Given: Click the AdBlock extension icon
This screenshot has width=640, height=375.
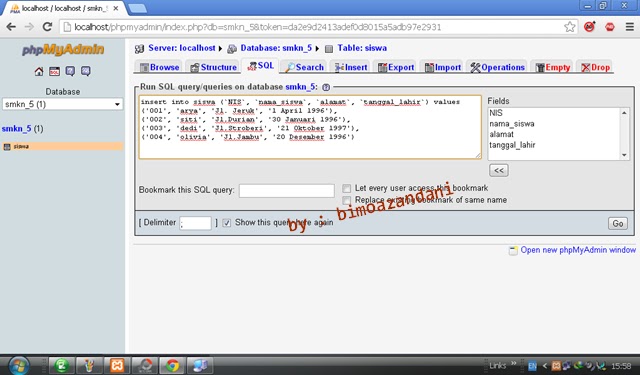Looking at the screenshot, I should 610,27.
